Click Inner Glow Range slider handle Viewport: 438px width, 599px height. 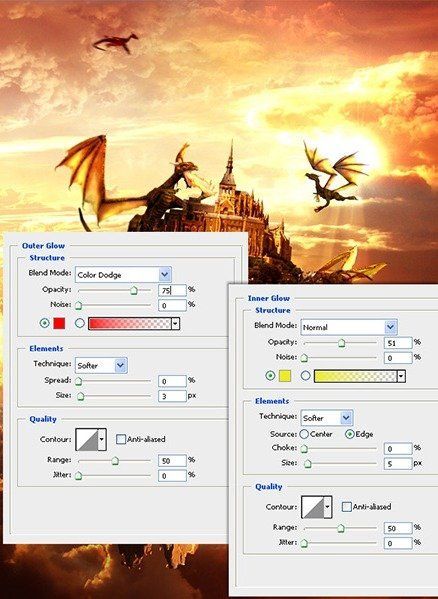pyautogui.click(x=341, y=528)
